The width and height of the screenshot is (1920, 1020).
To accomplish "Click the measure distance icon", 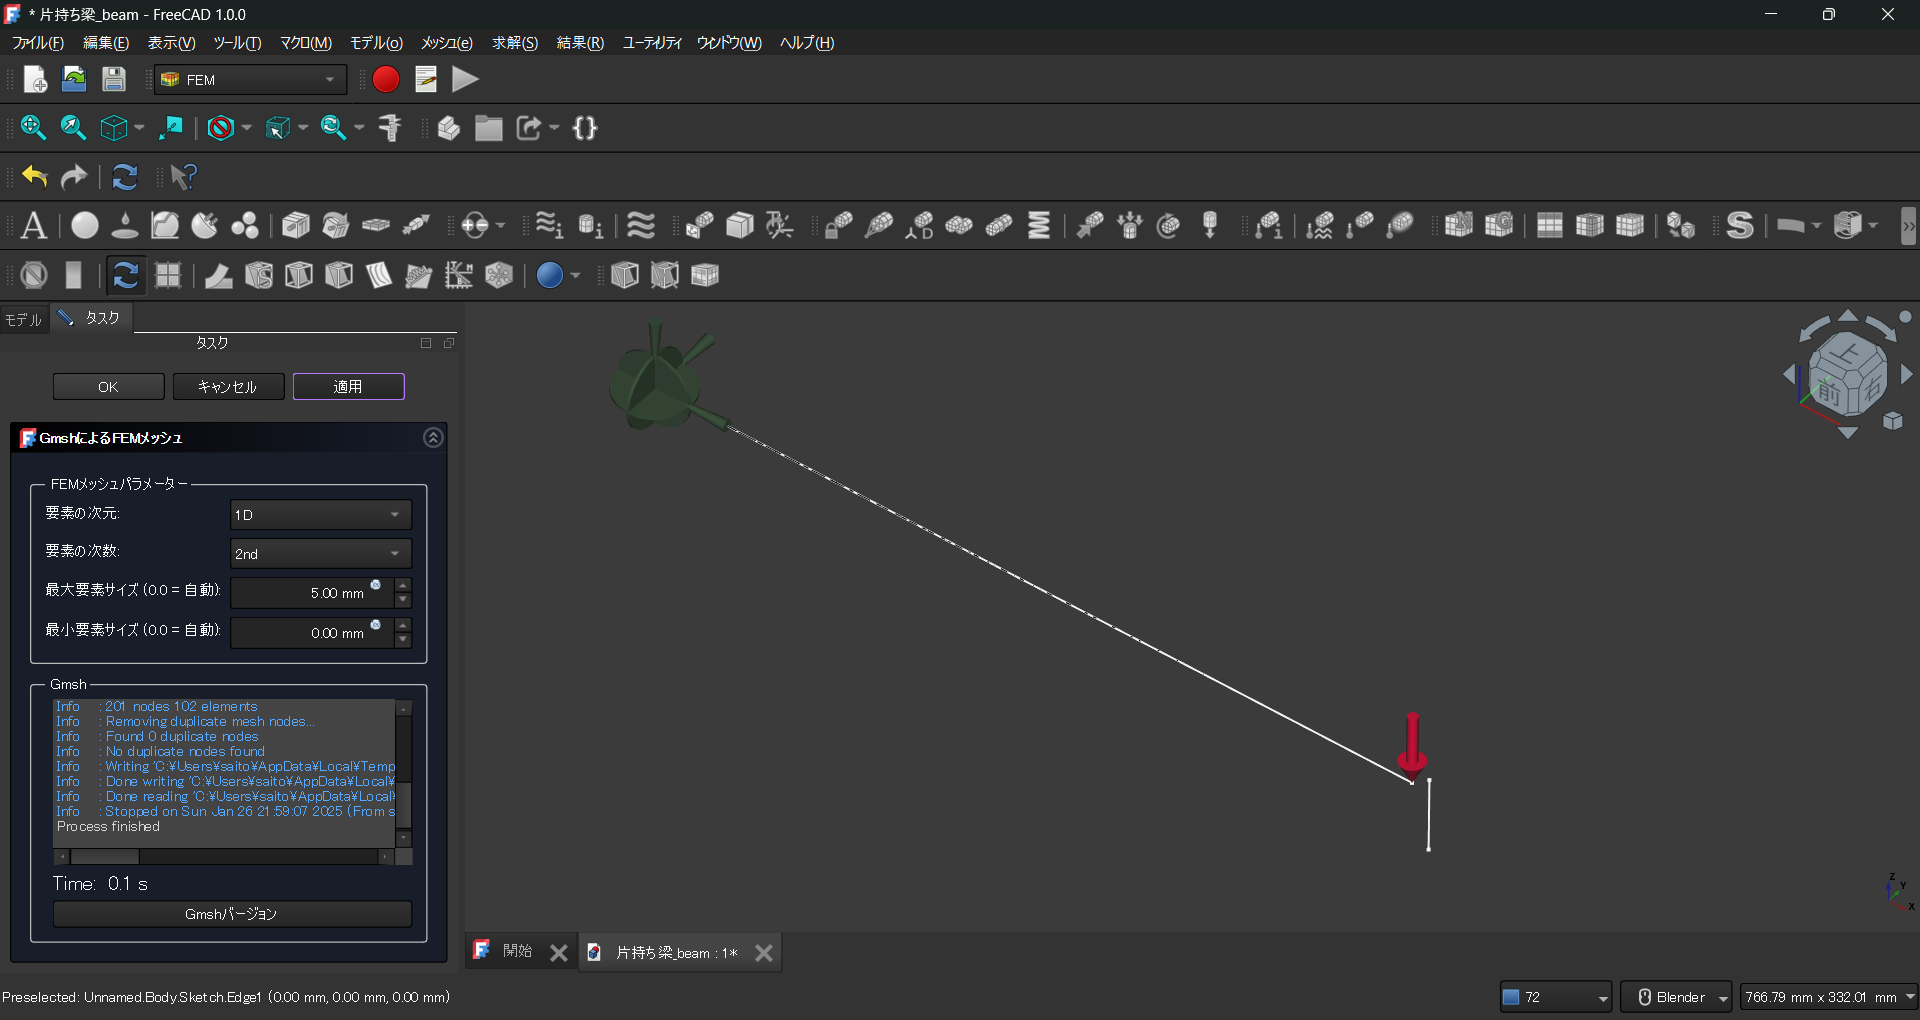I will click(391, 128).
